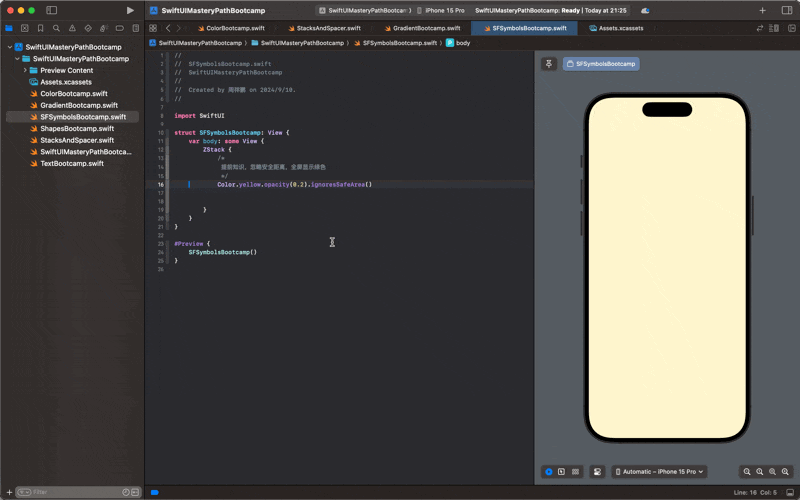Collapse the SwiftUIMasteryPathBootcamp root project
Screen dimensions: 800x500
[x=10, y=47]
